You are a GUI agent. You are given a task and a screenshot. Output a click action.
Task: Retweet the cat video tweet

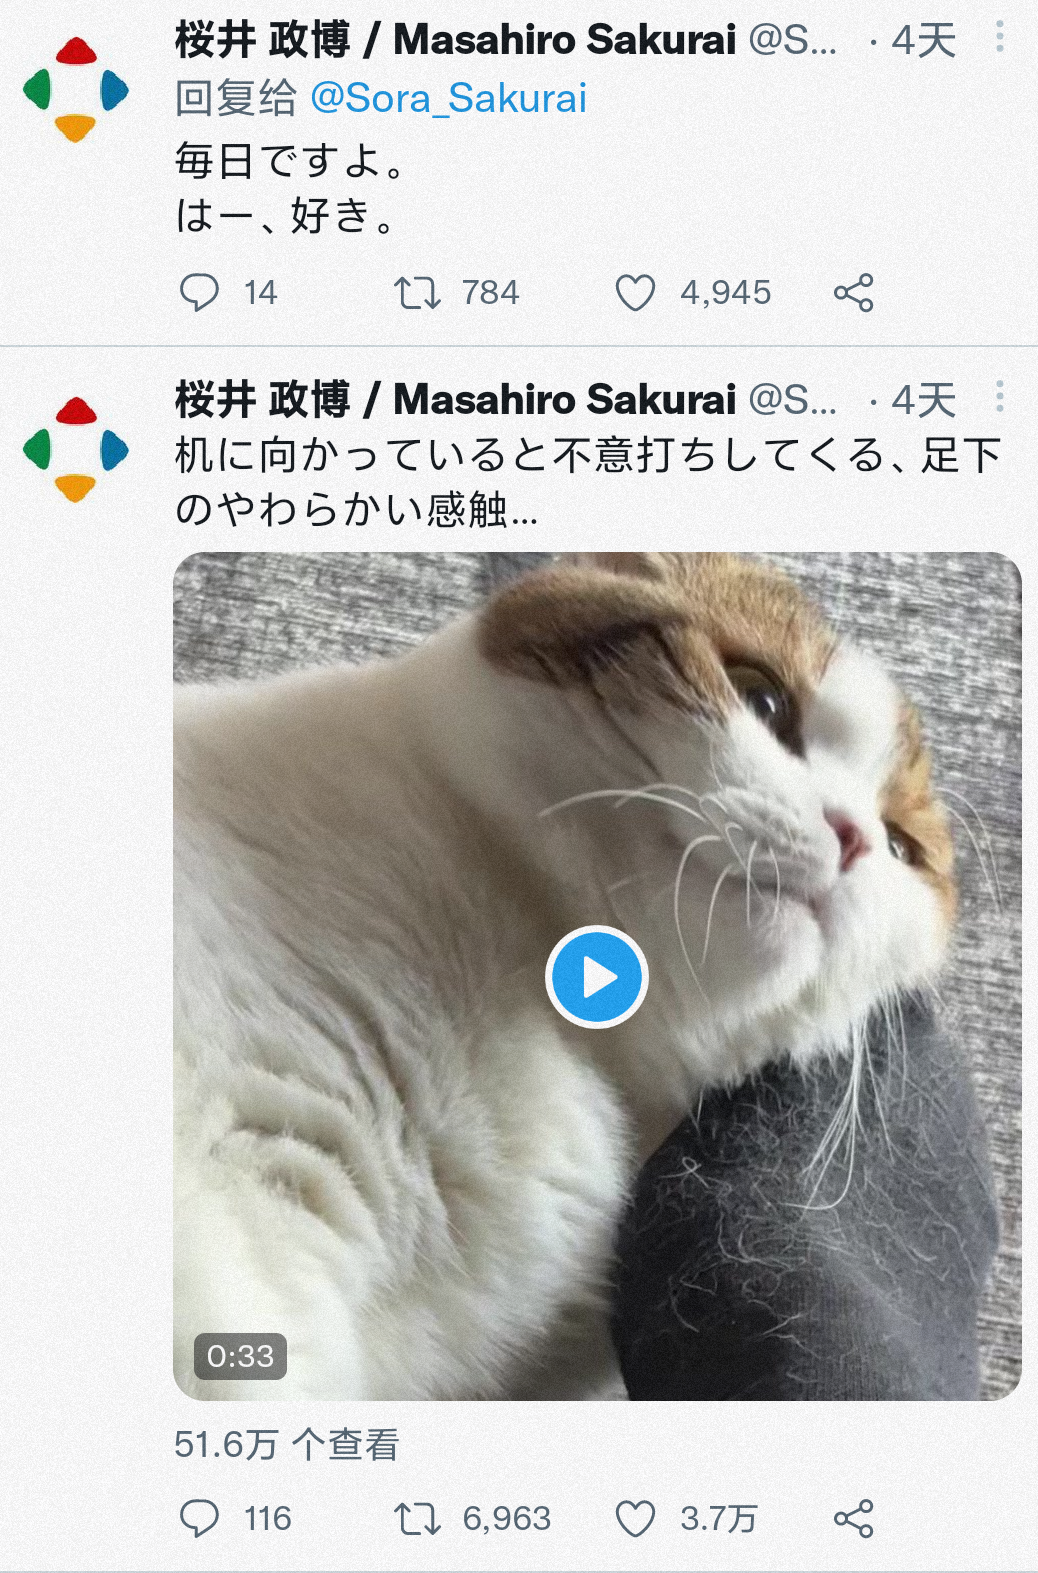(417, 1519)
